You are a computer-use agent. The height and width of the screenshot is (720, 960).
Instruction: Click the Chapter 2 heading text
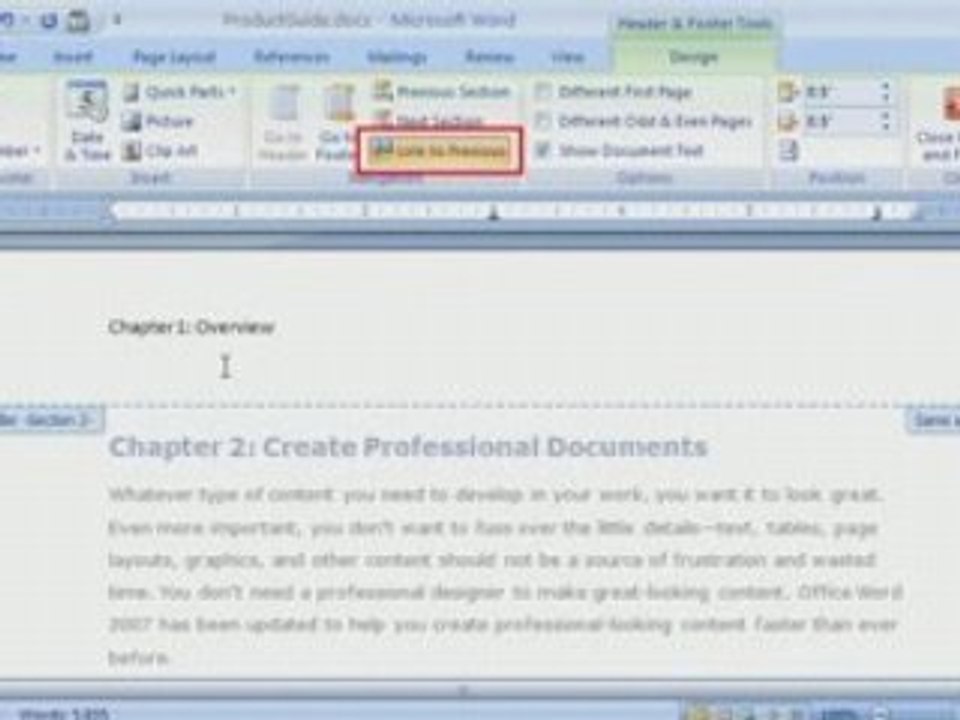[x=408, y=447]
